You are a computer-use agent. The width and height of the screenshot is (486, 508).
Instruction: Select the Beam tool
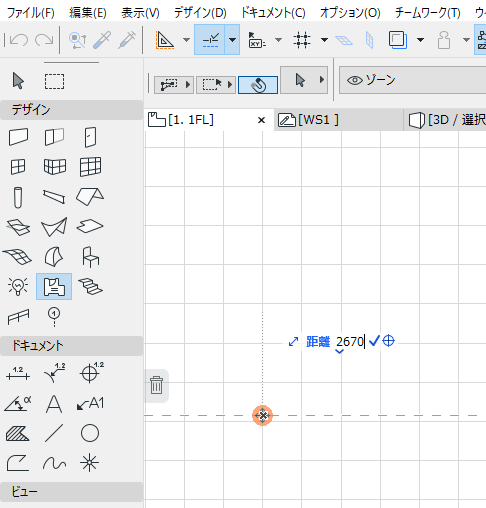[x=54, y=197]
